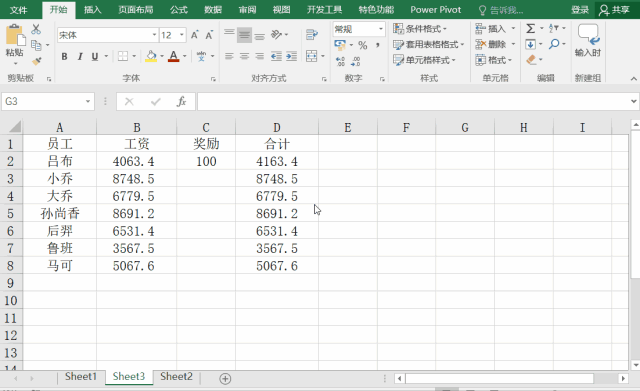This screenshot has height=391, width=640.
Task: Click the phonetic guide (wén) icon
Action: pos(201,56)
